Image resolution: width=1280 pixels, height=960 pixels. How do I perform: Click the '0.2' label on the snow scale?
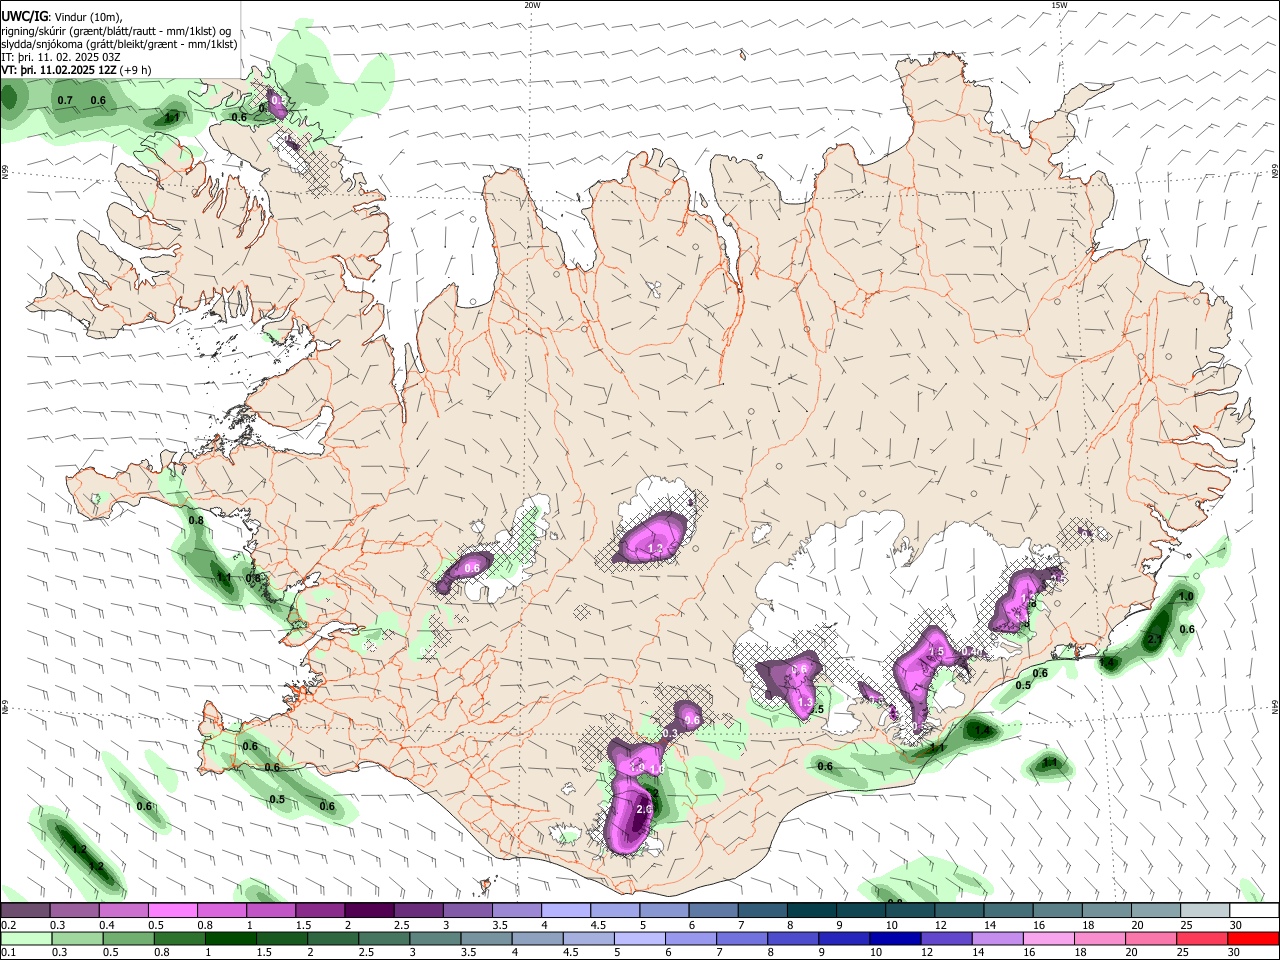(x=8, y=925)
